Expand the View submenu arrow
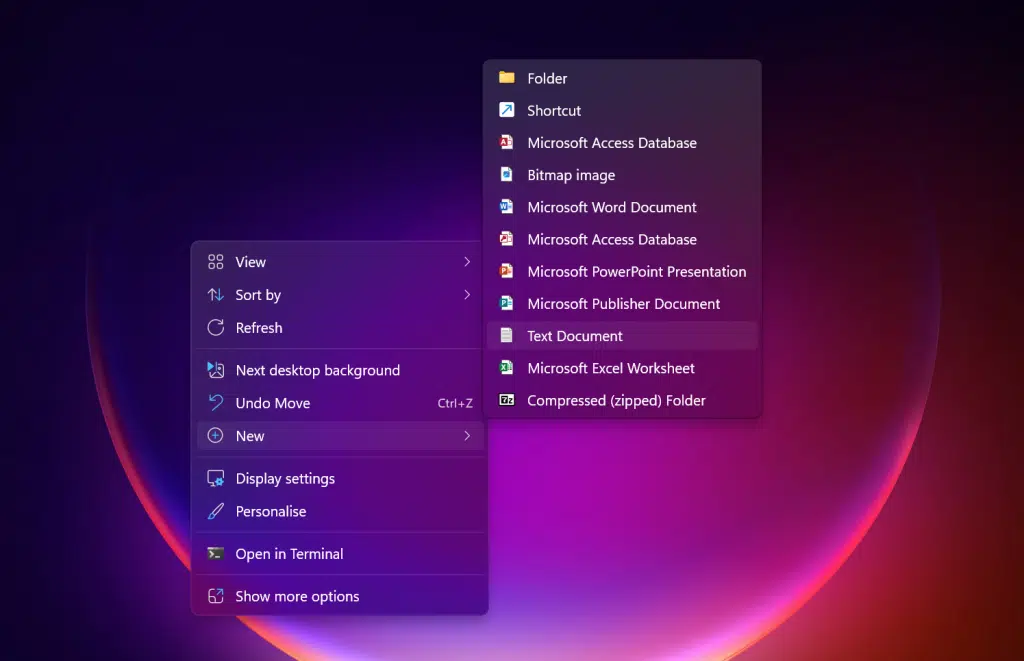The width and height of the screenshot is (1024, 661). click(x=467, y=262)
